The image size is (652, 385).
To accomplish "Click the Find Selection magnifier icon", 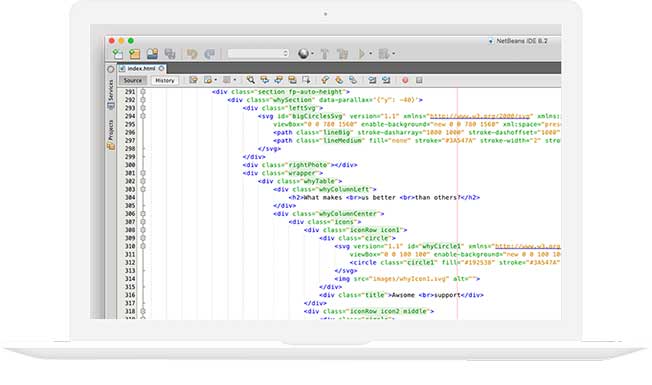I will tap(250, 80).
